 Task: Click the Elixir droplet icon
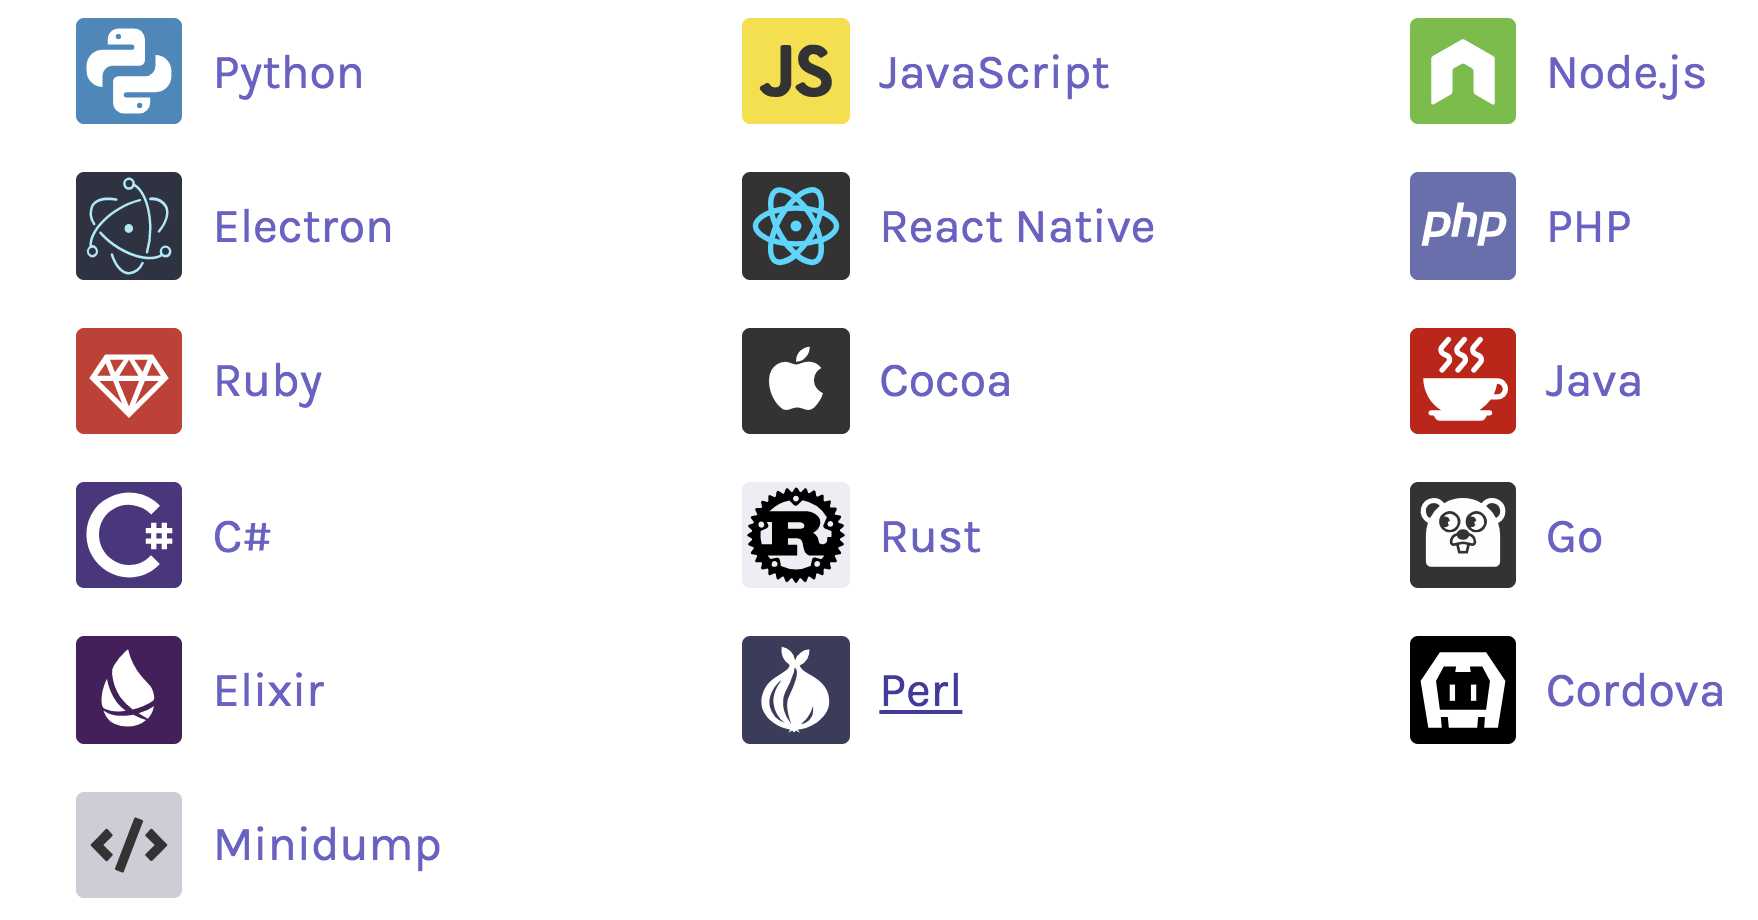[129, 690]
